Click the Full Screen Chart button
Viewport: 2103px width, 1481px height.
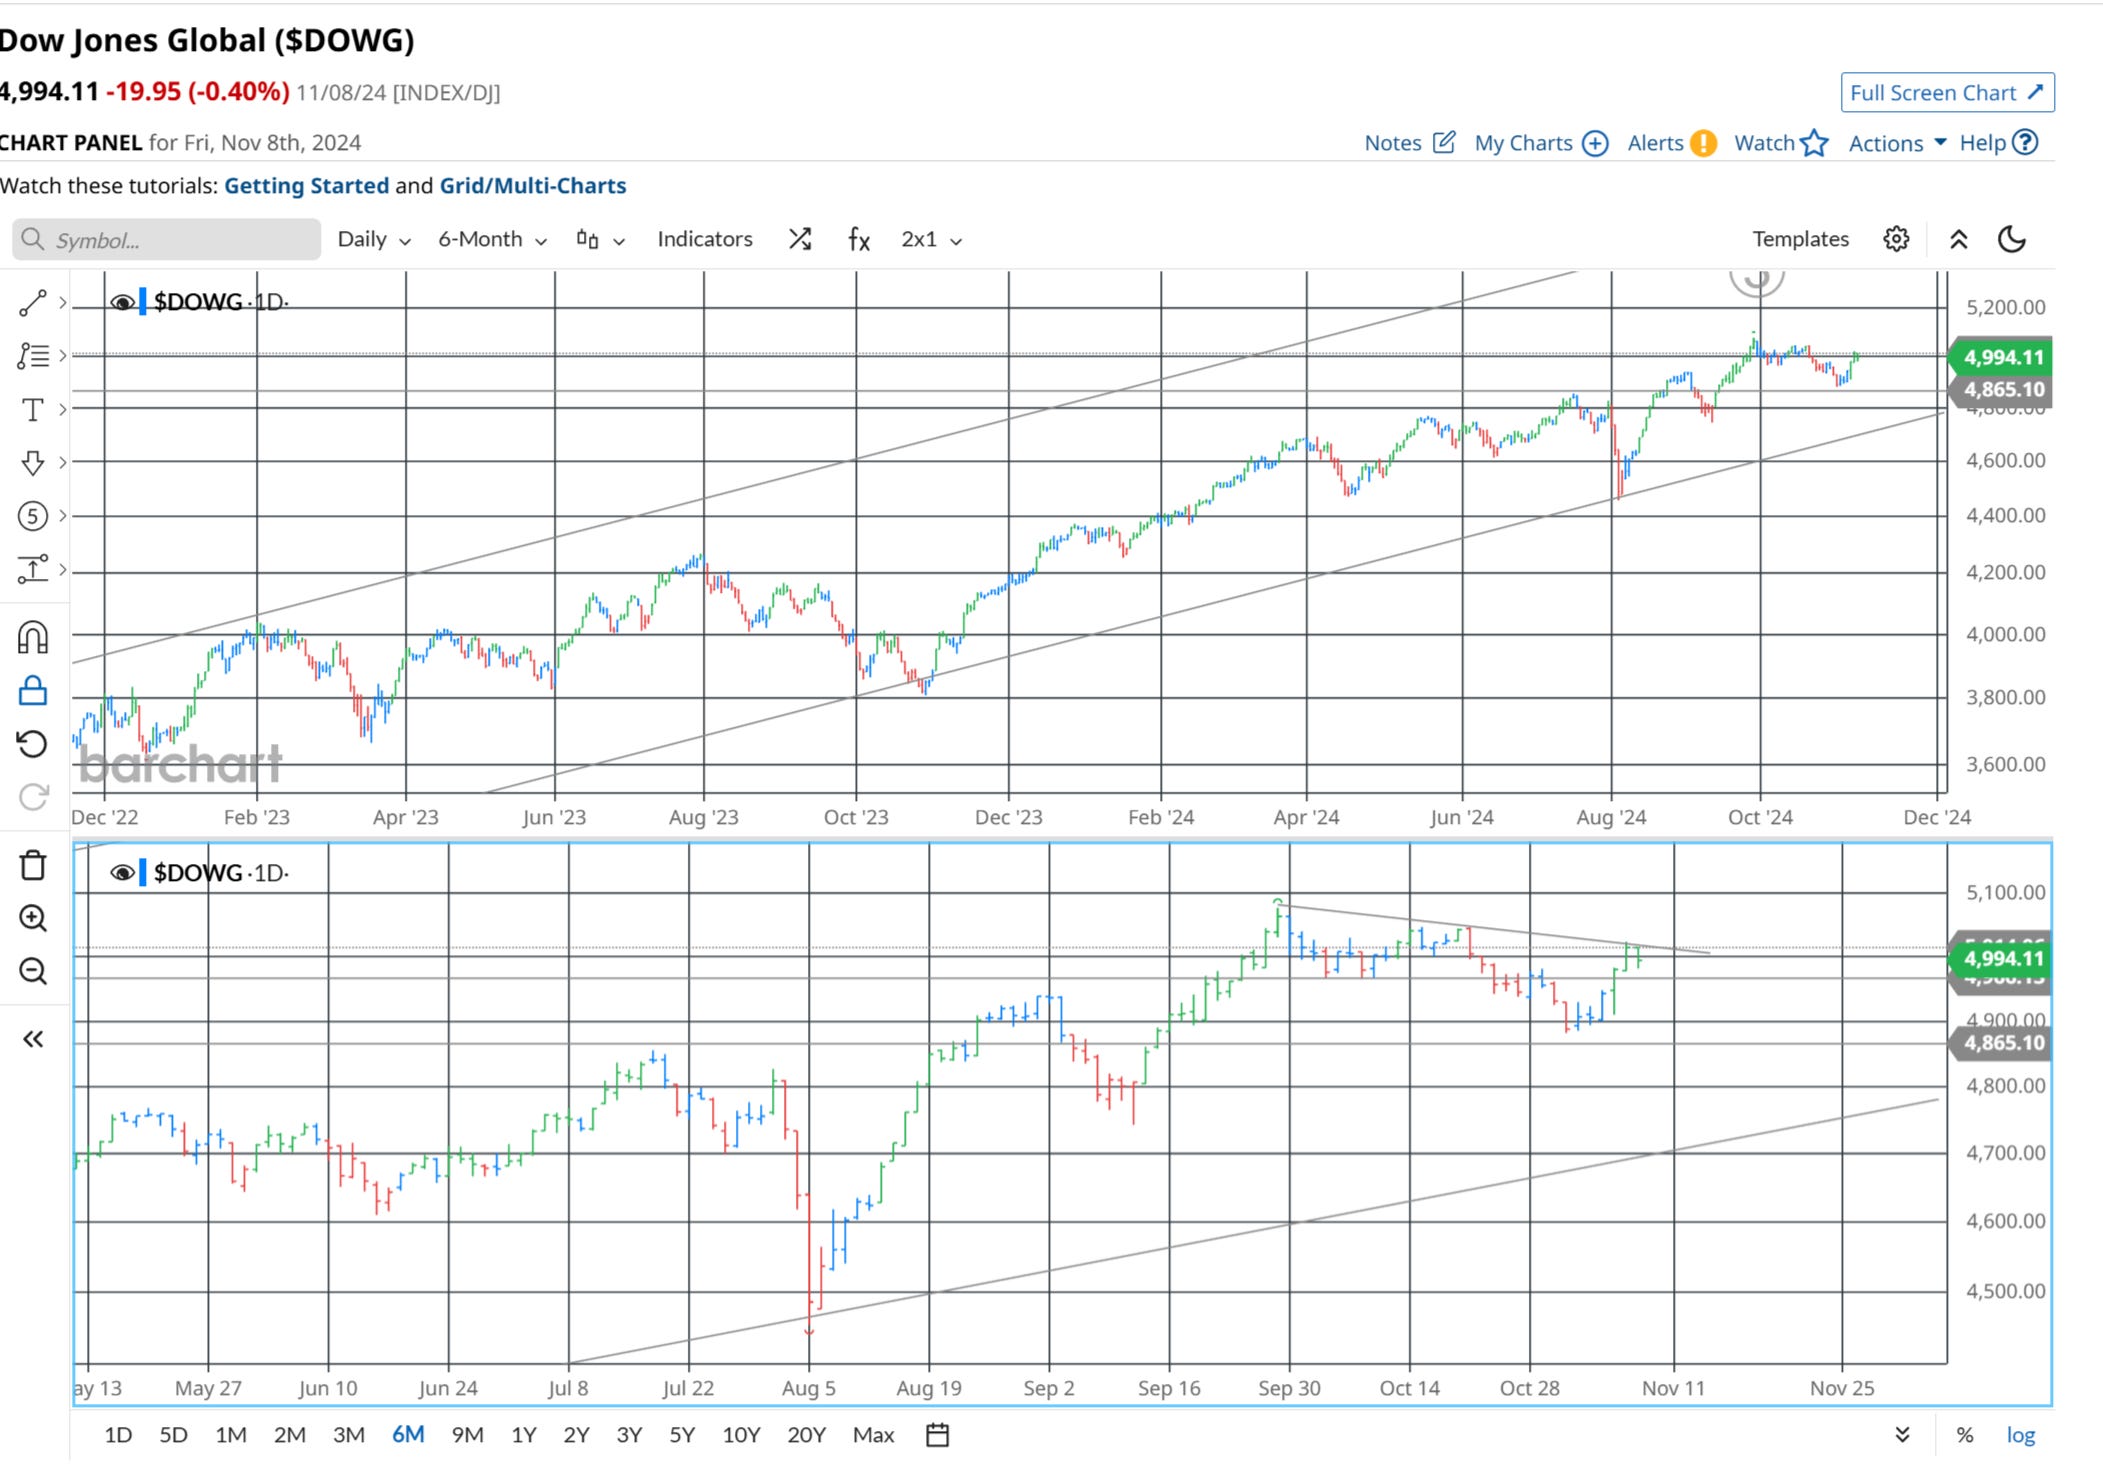(x=1946, y=93)
